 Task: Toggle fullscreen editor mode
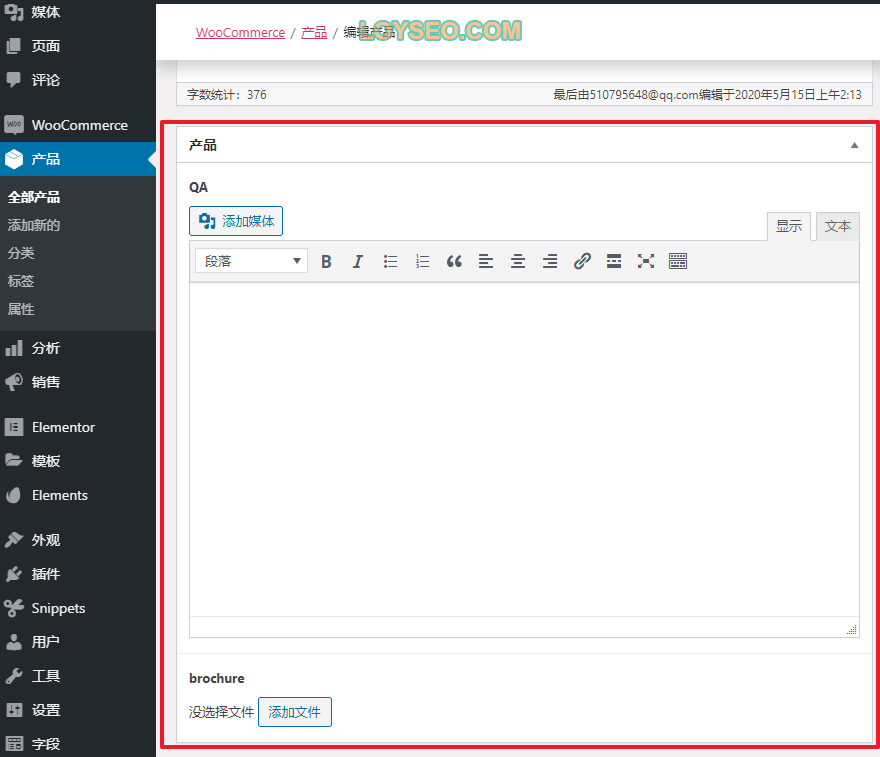pos(646,261)
